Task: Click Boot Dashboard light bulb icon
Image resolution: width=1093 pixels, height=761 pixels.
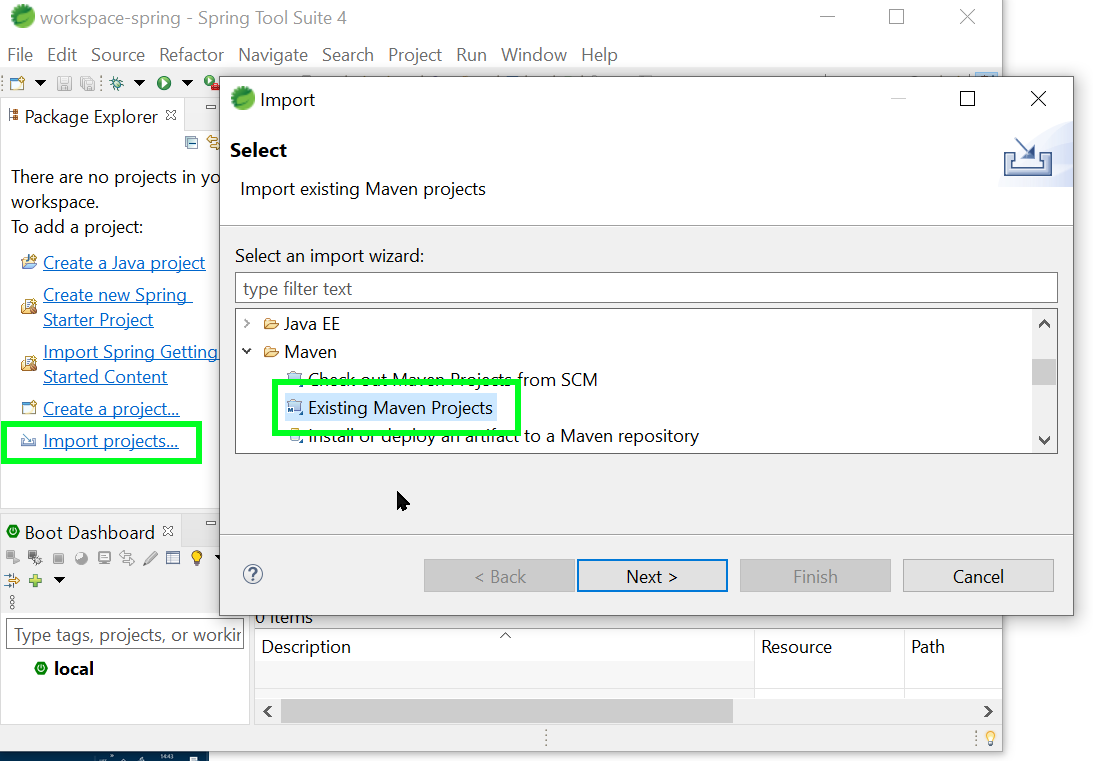Action: pos(197,558)
